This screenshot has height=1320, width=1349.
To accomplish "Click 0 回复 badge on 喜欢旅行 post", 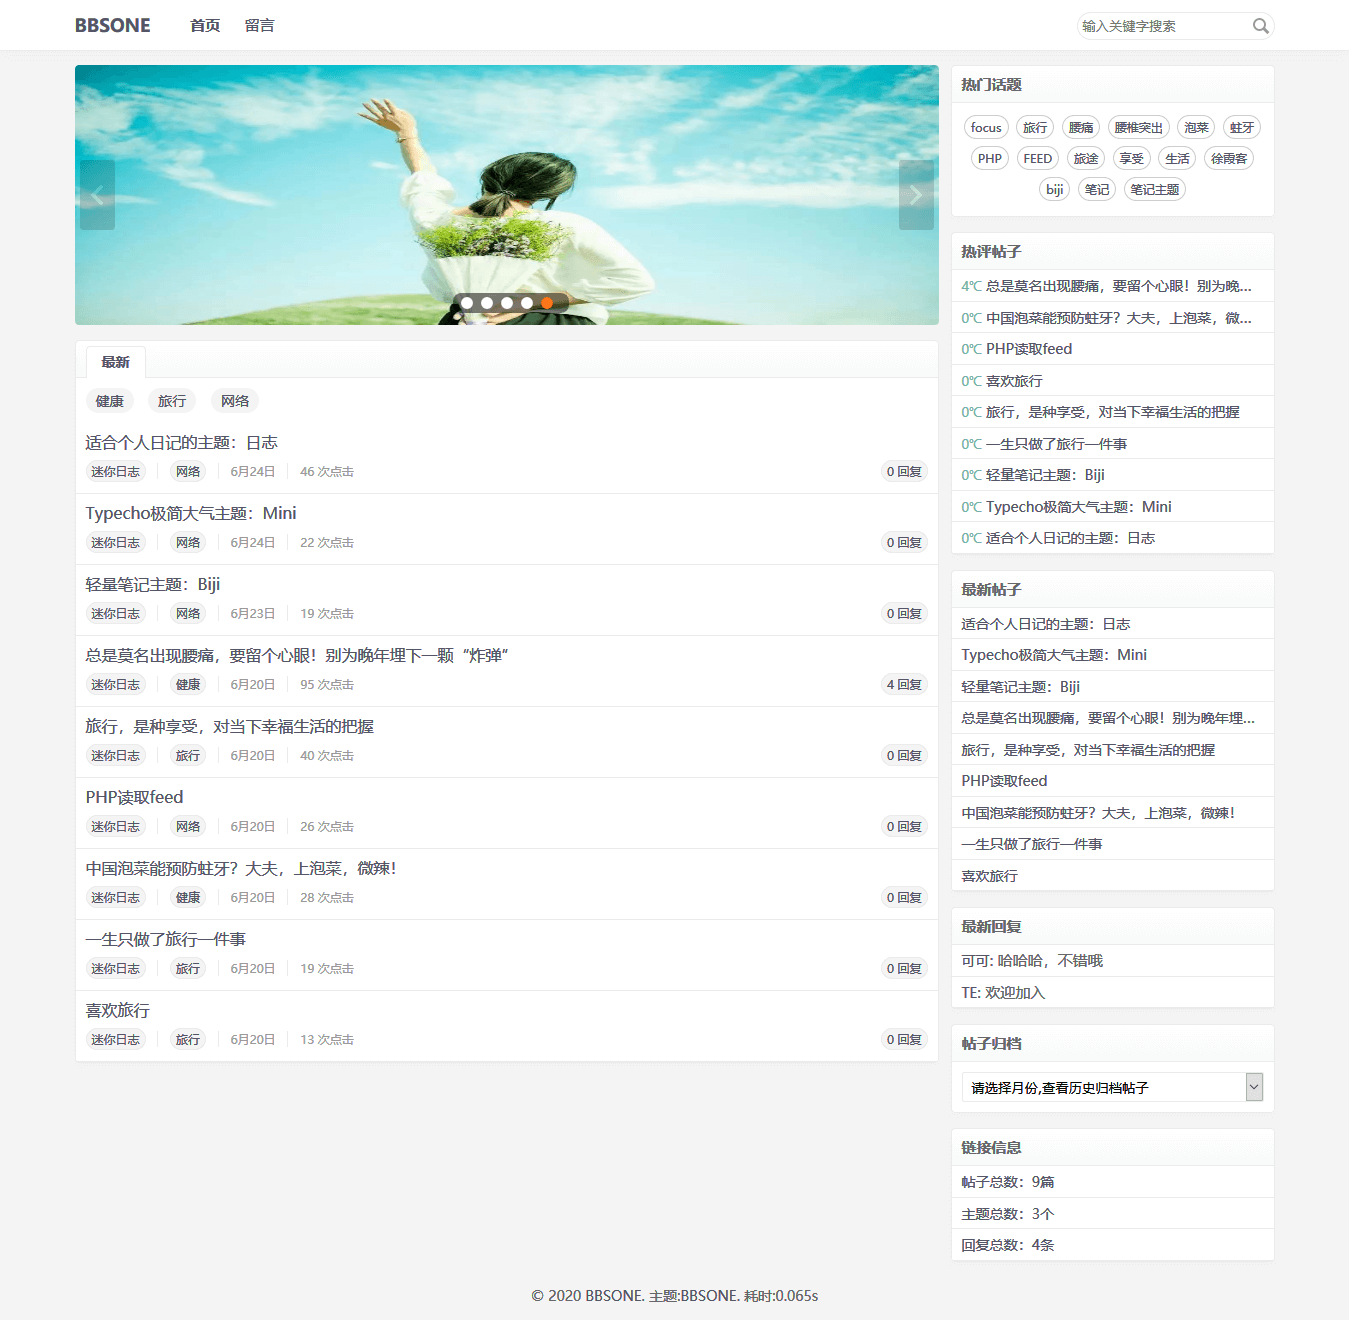I will tap(904, 1039).
